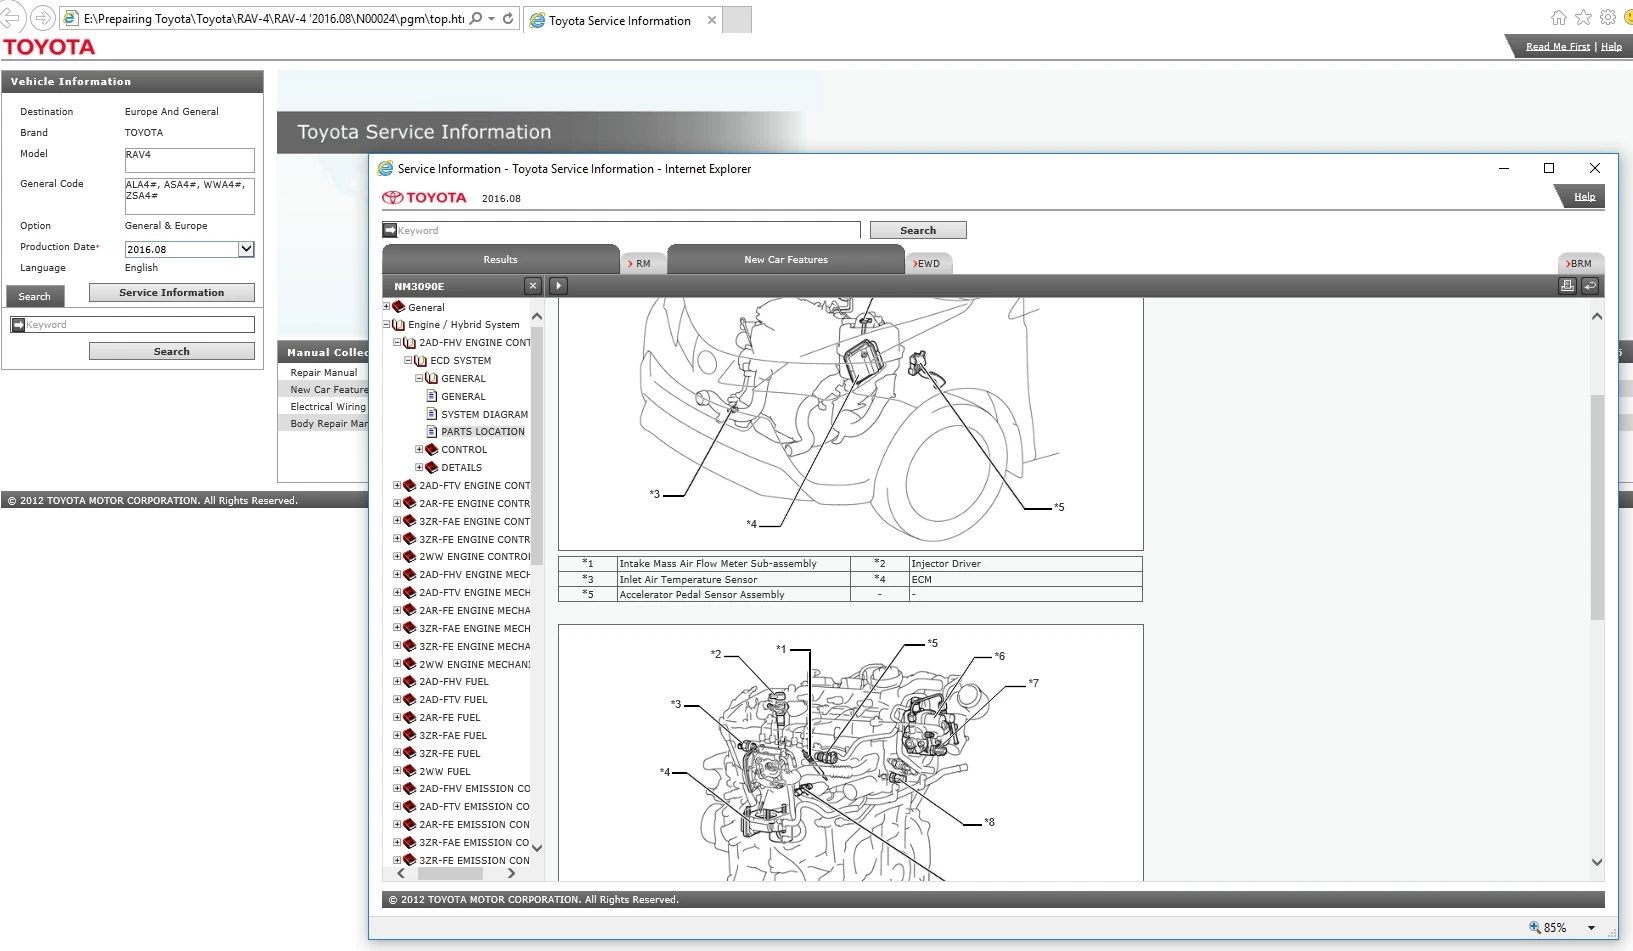Select the 2WW ENGINE MECHANI tree item
The image size is (1633, 951).
pos(475,664)
